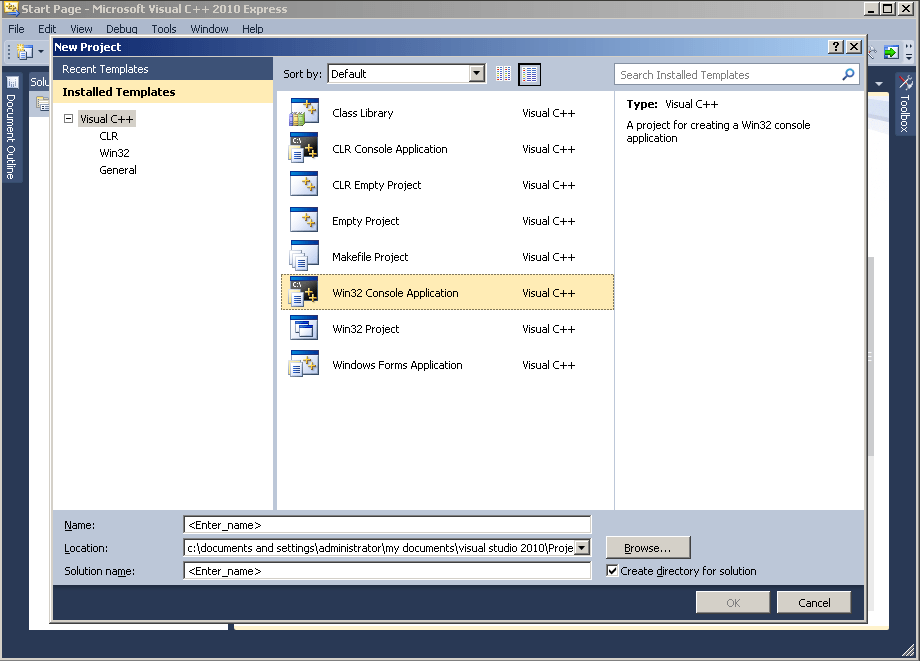Switch to medium icons list view
920x661 pixels.
tap(529, 74)
